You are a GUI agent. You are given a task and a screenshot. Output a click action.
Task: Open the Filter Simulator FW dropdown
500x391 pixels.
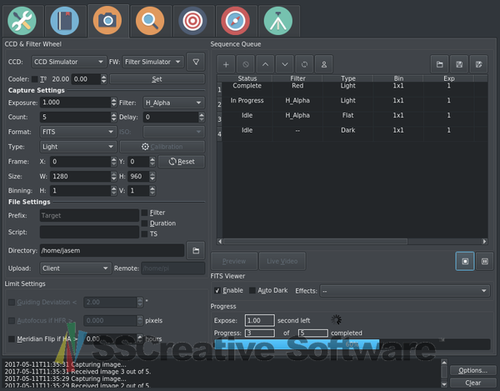pyautogui.click(x=153, y=62)
